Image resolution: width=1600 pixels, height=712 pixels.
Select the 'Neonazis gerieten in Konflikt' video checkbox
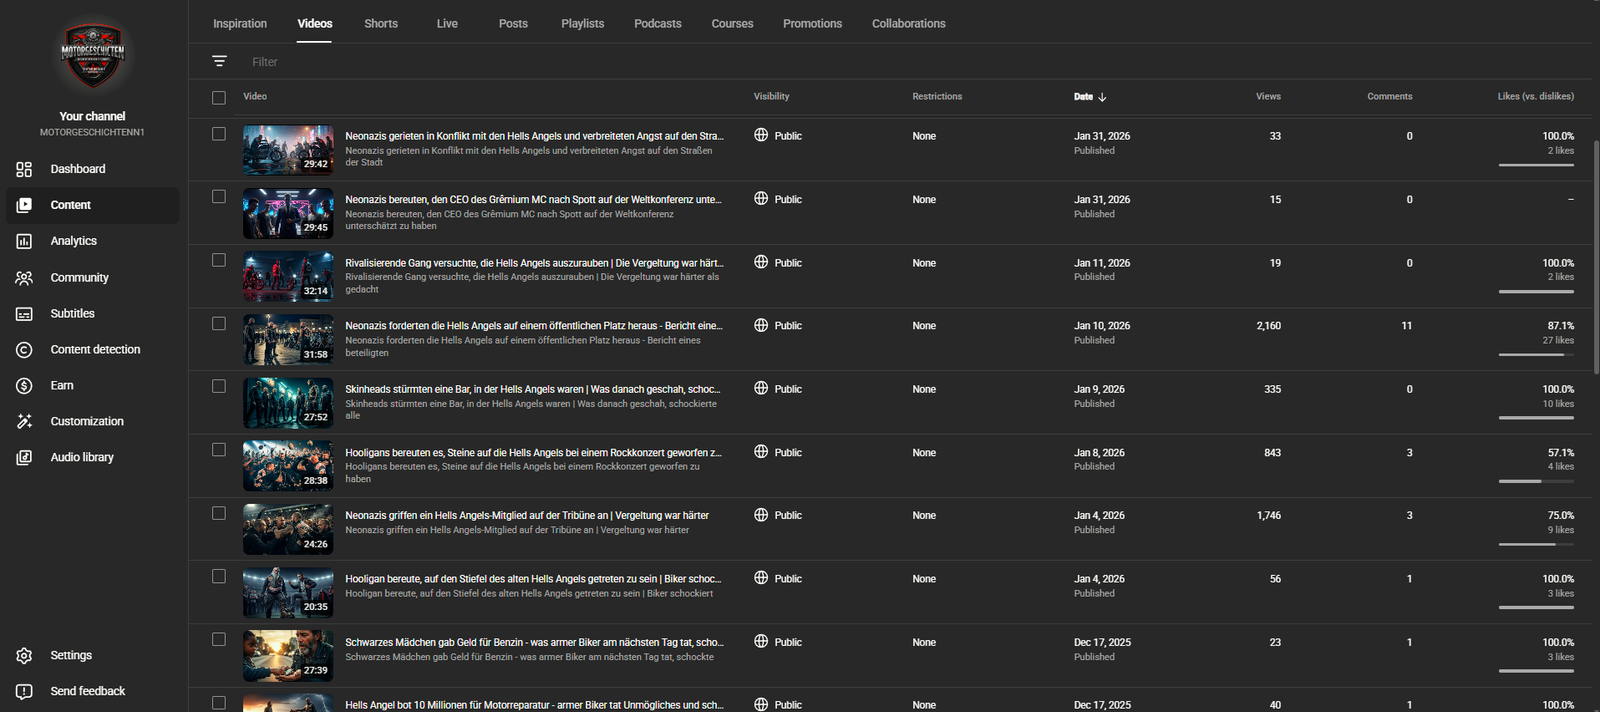click(x=219, y=134)
